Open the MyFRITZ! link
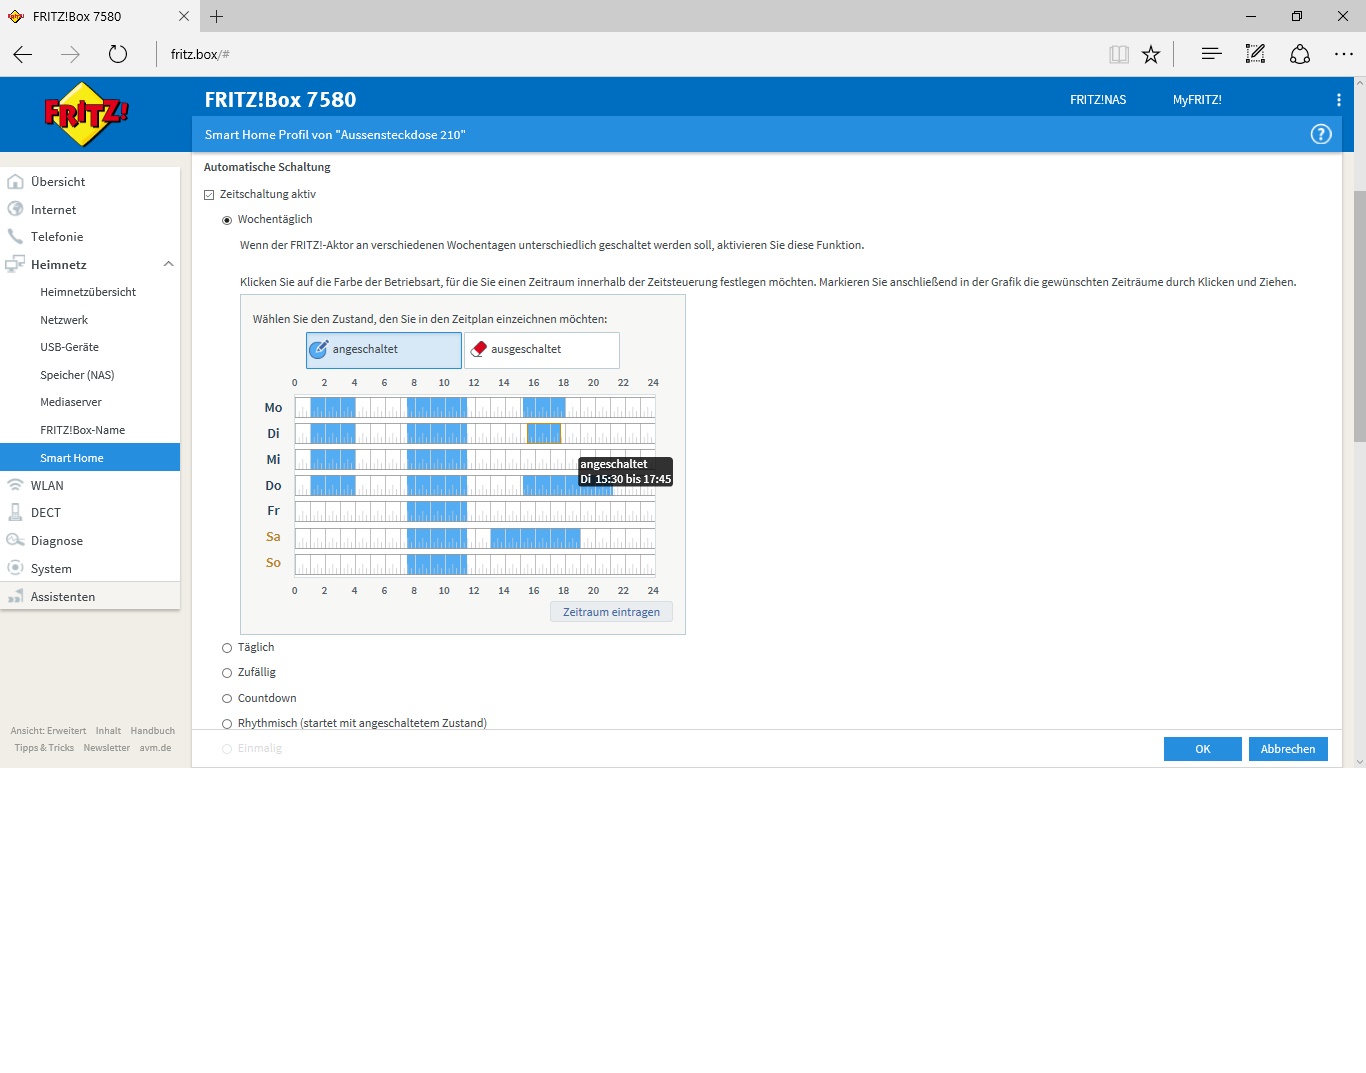 (x=1197, y=100)
